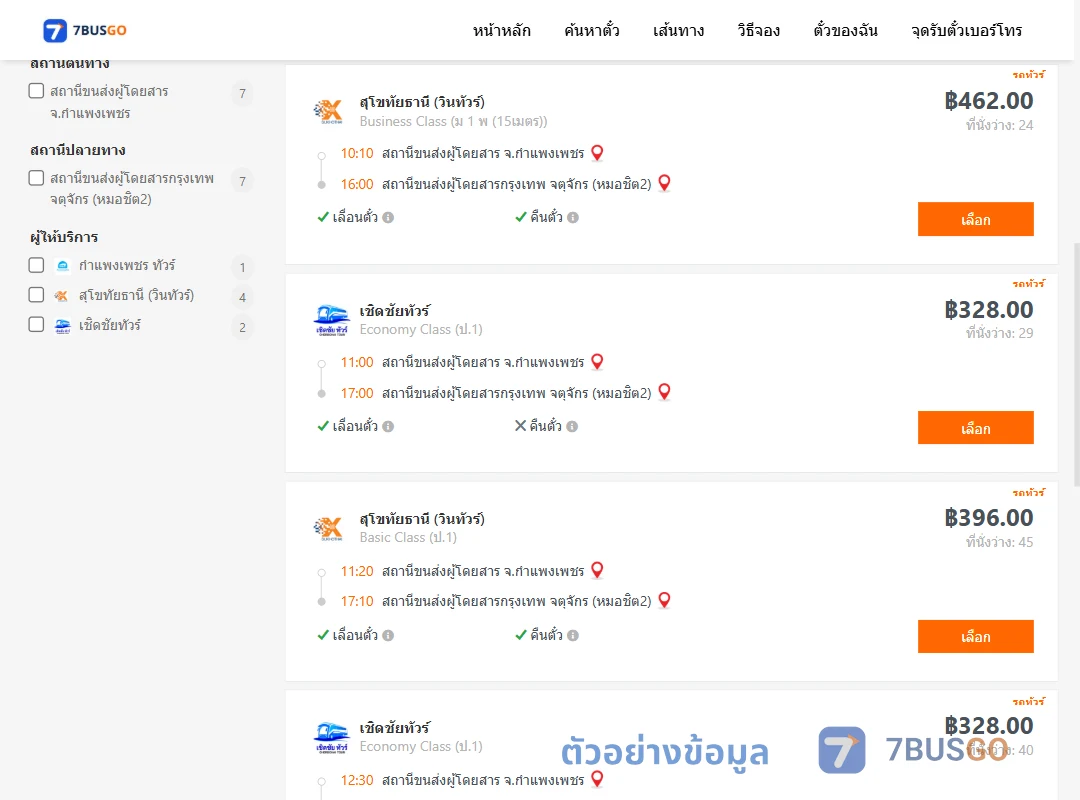Check the กำแพงเพชร ทัวร์ operator filter

click(37, 265)
